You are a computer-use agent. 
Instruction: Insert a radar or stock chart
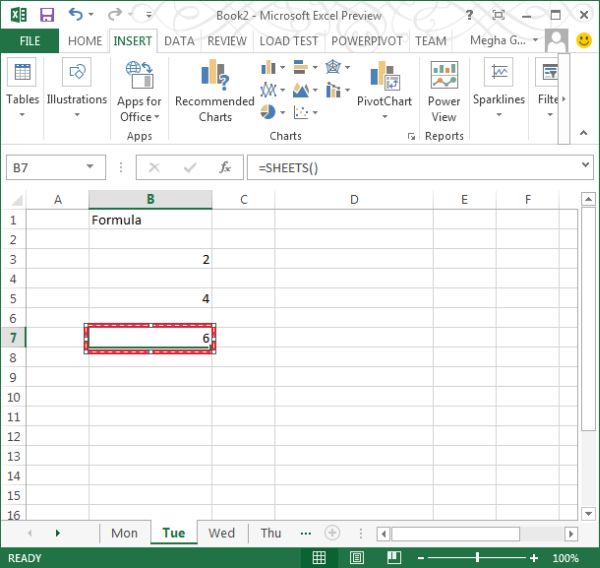click(x=333, y=67)
